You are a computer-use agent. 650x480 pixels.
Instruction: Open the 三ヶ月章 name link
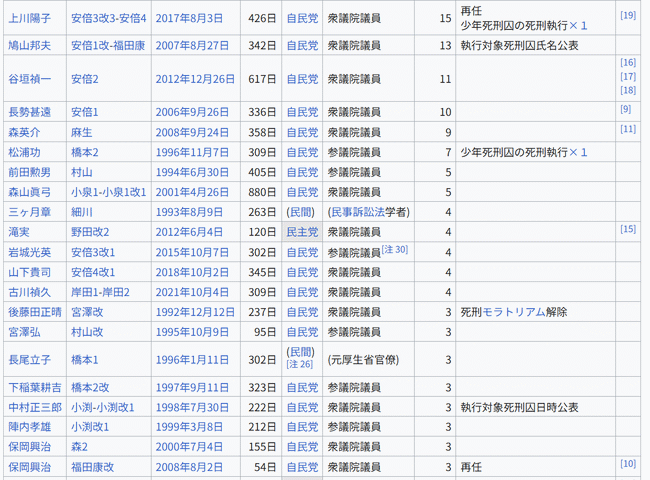(29, 212)
